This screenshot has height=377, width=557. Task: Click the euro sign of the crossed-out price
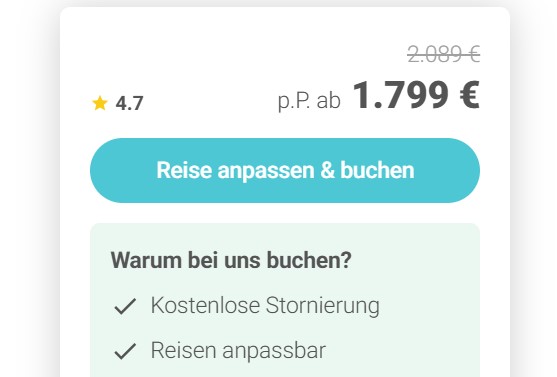pos(474,55)
